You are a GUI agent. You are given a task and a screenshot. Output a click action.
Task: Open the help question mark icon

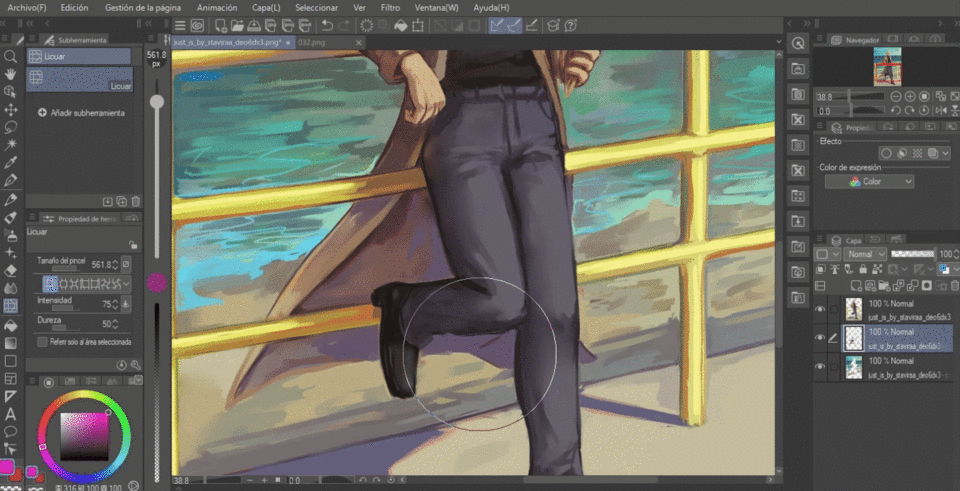tap(571, 26)
